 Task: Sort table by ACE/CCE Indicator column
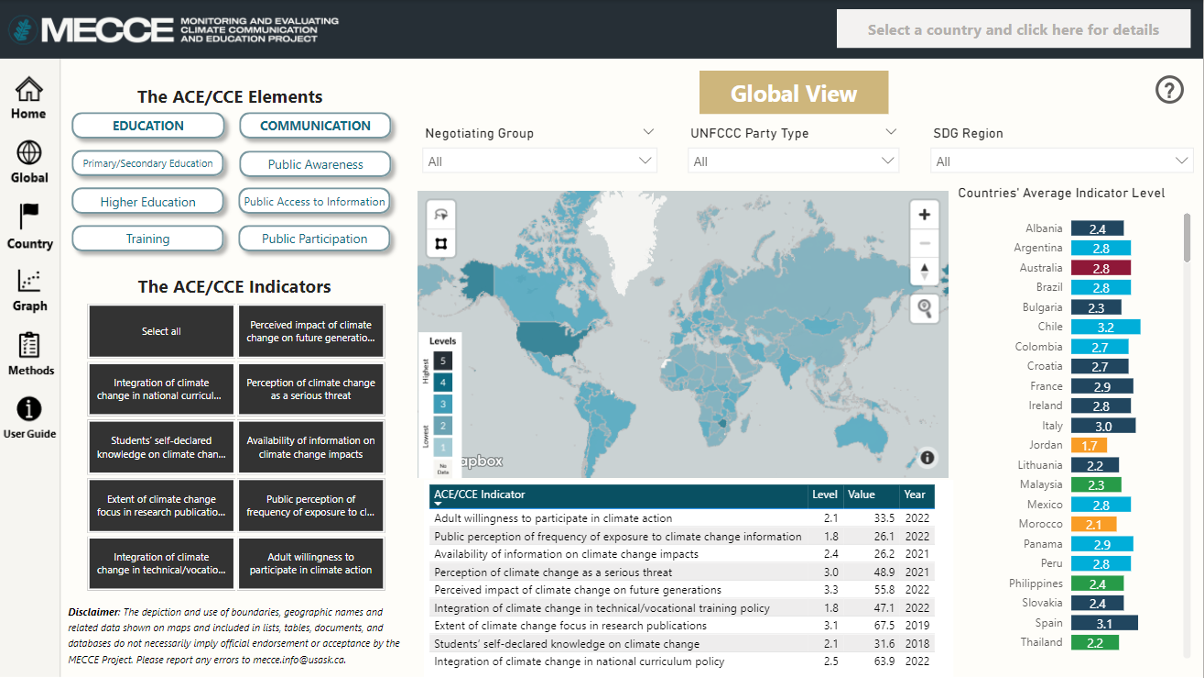(479, 494)
